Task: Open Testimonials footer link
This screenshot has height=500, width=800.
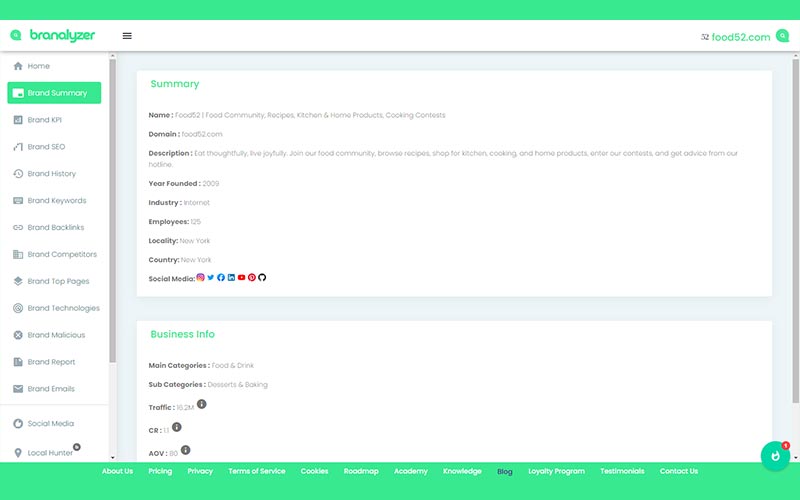Action: 622,471
